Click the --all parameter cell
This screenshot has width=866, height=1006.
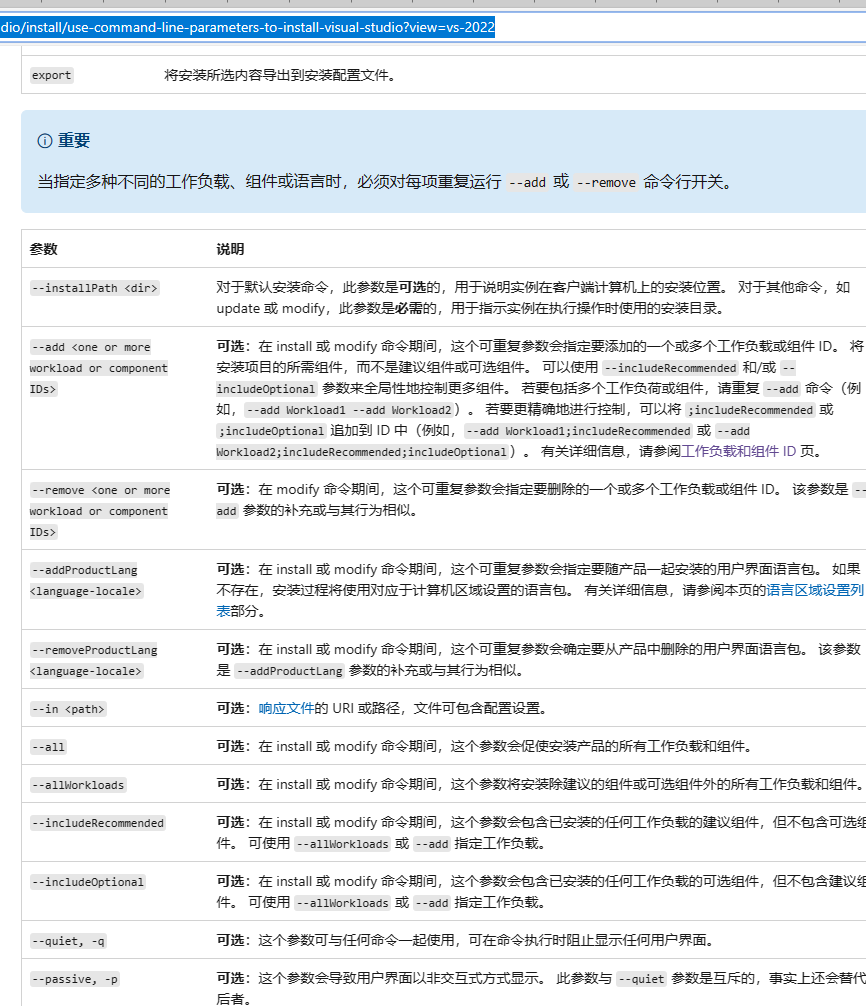coord(48,747)
